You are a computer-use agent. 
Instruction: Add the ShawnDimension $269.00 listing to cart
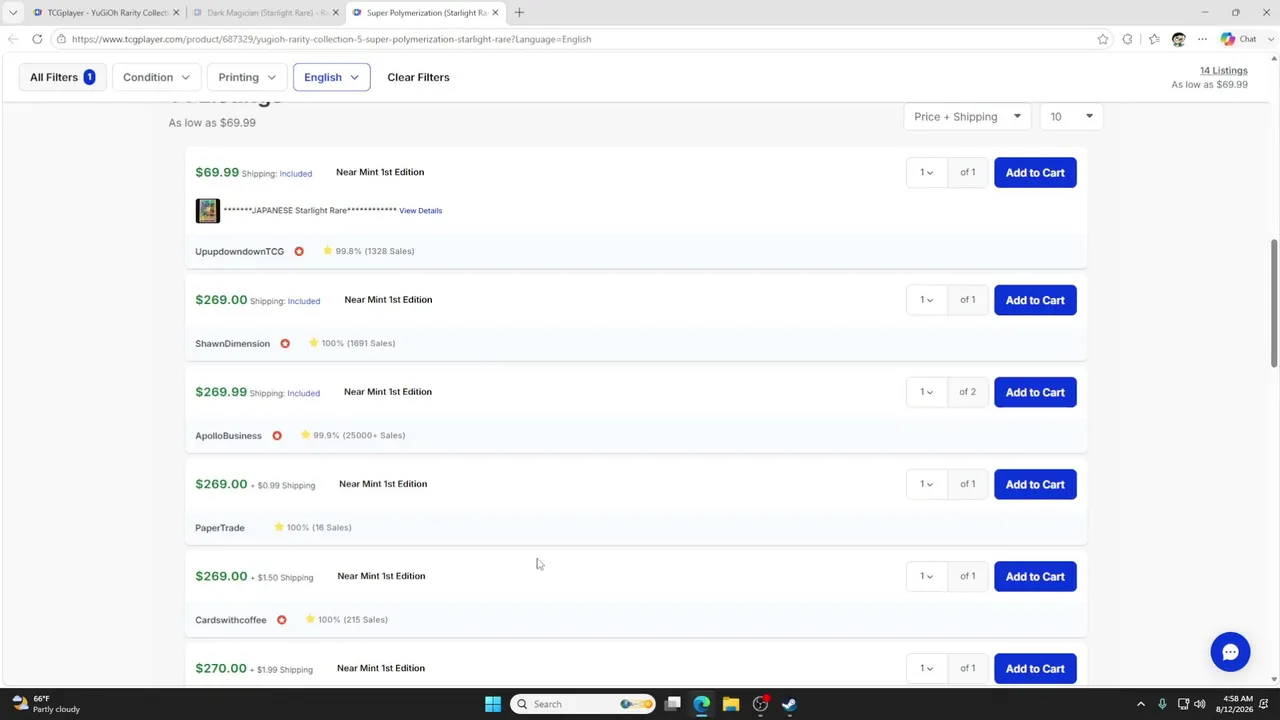click(x=1035, y=300)
